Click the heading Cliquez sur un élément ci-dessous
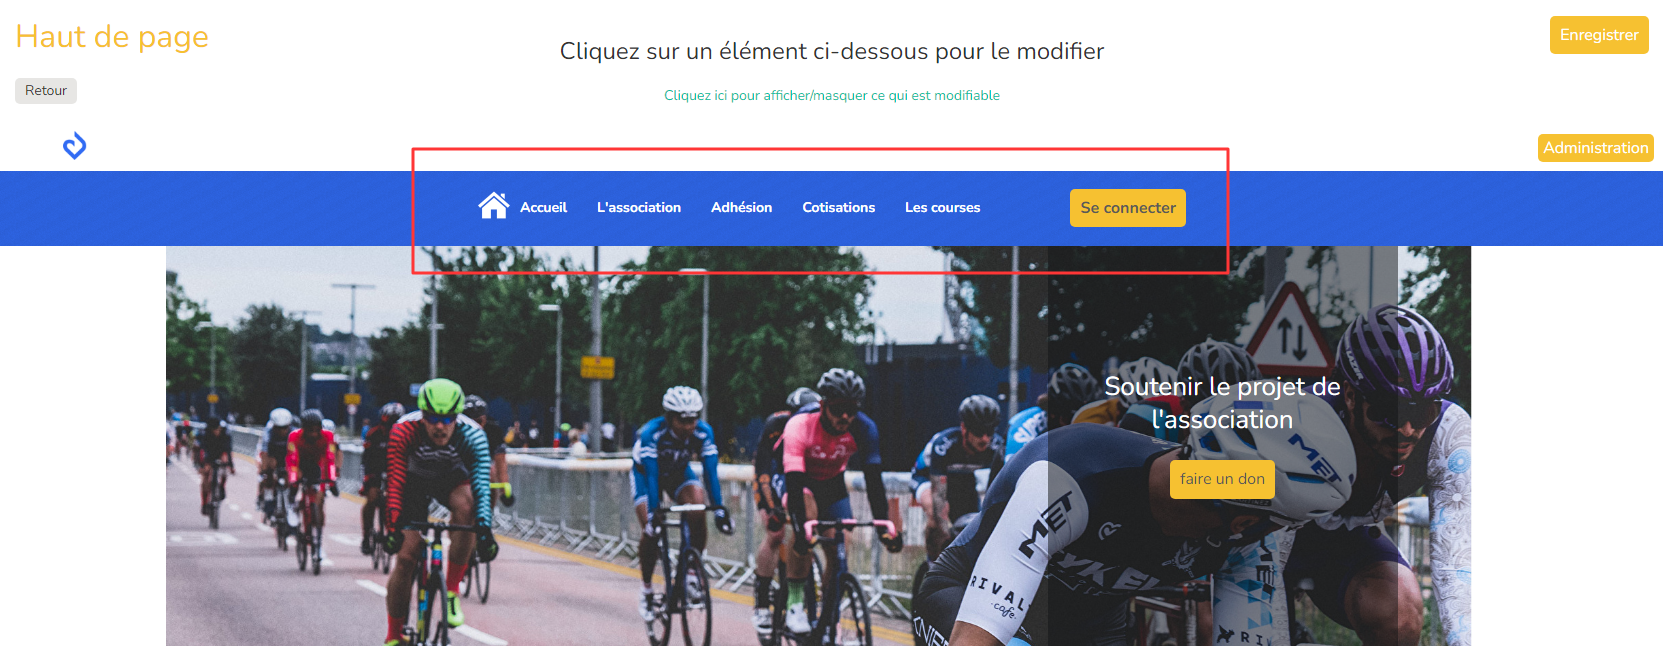This screenshot has height=662, width=1663. click(832, 51)
